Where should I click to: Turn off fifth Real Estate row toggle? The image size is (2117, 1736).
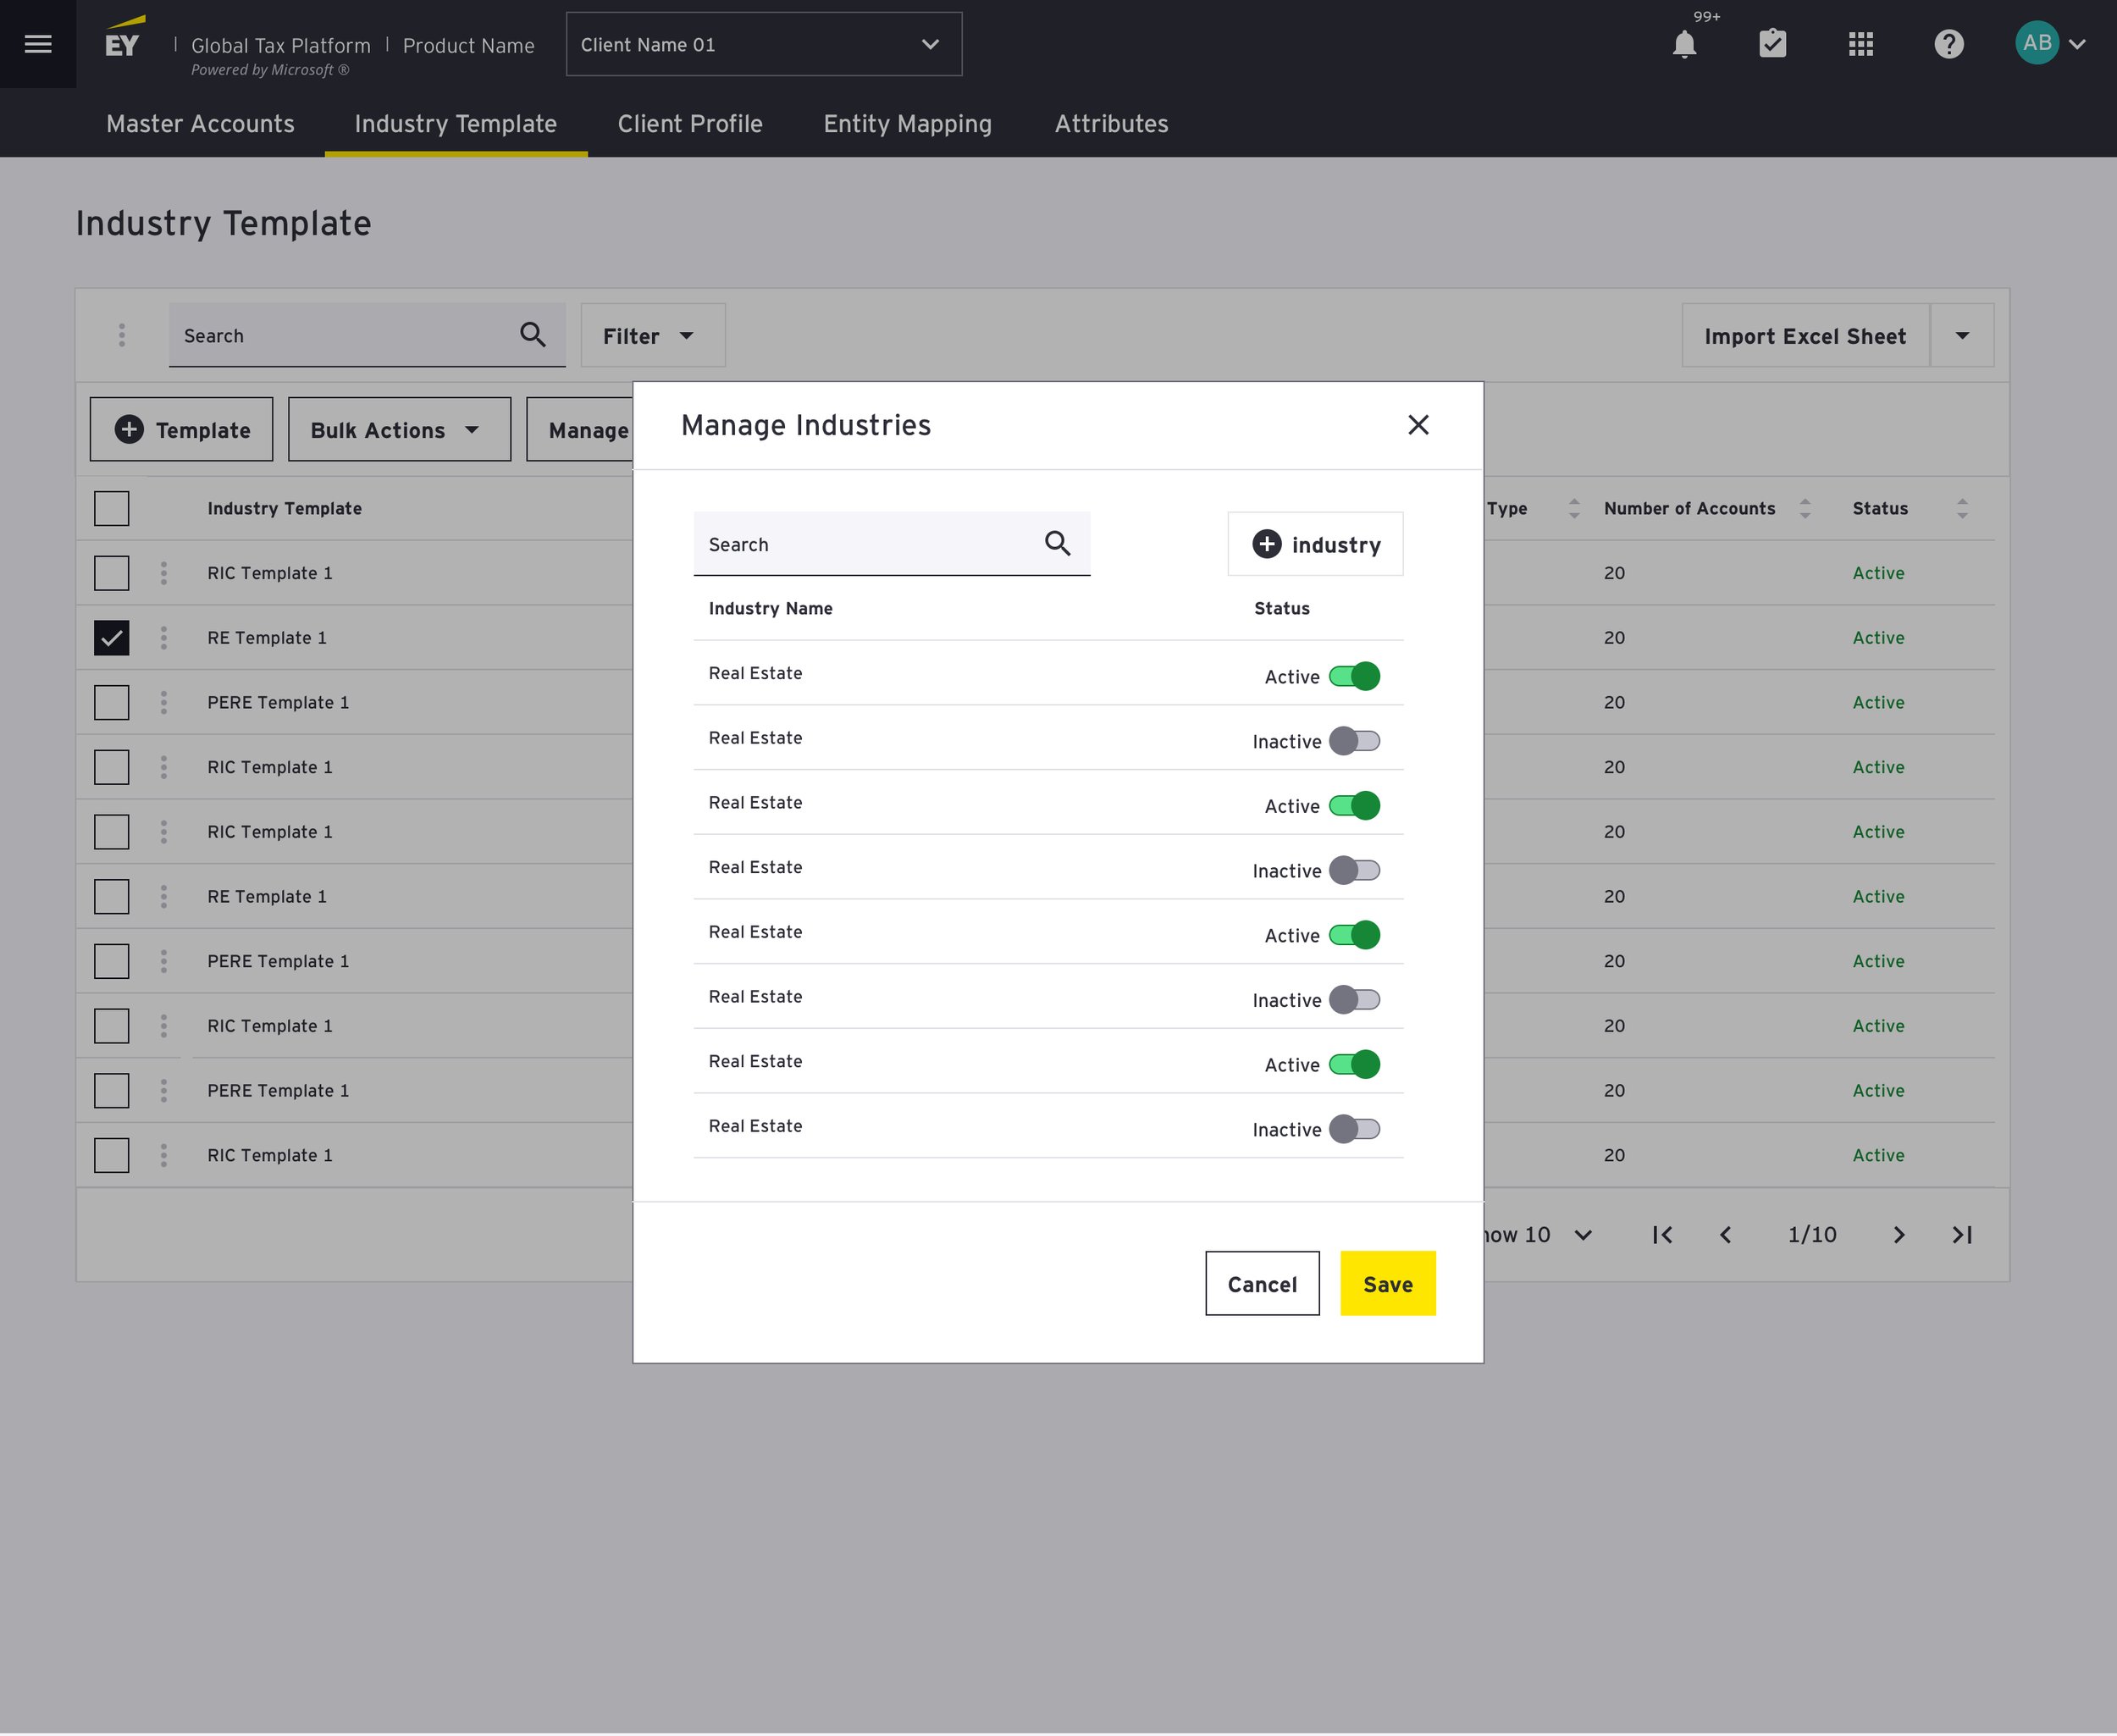tap(1354, 935)
